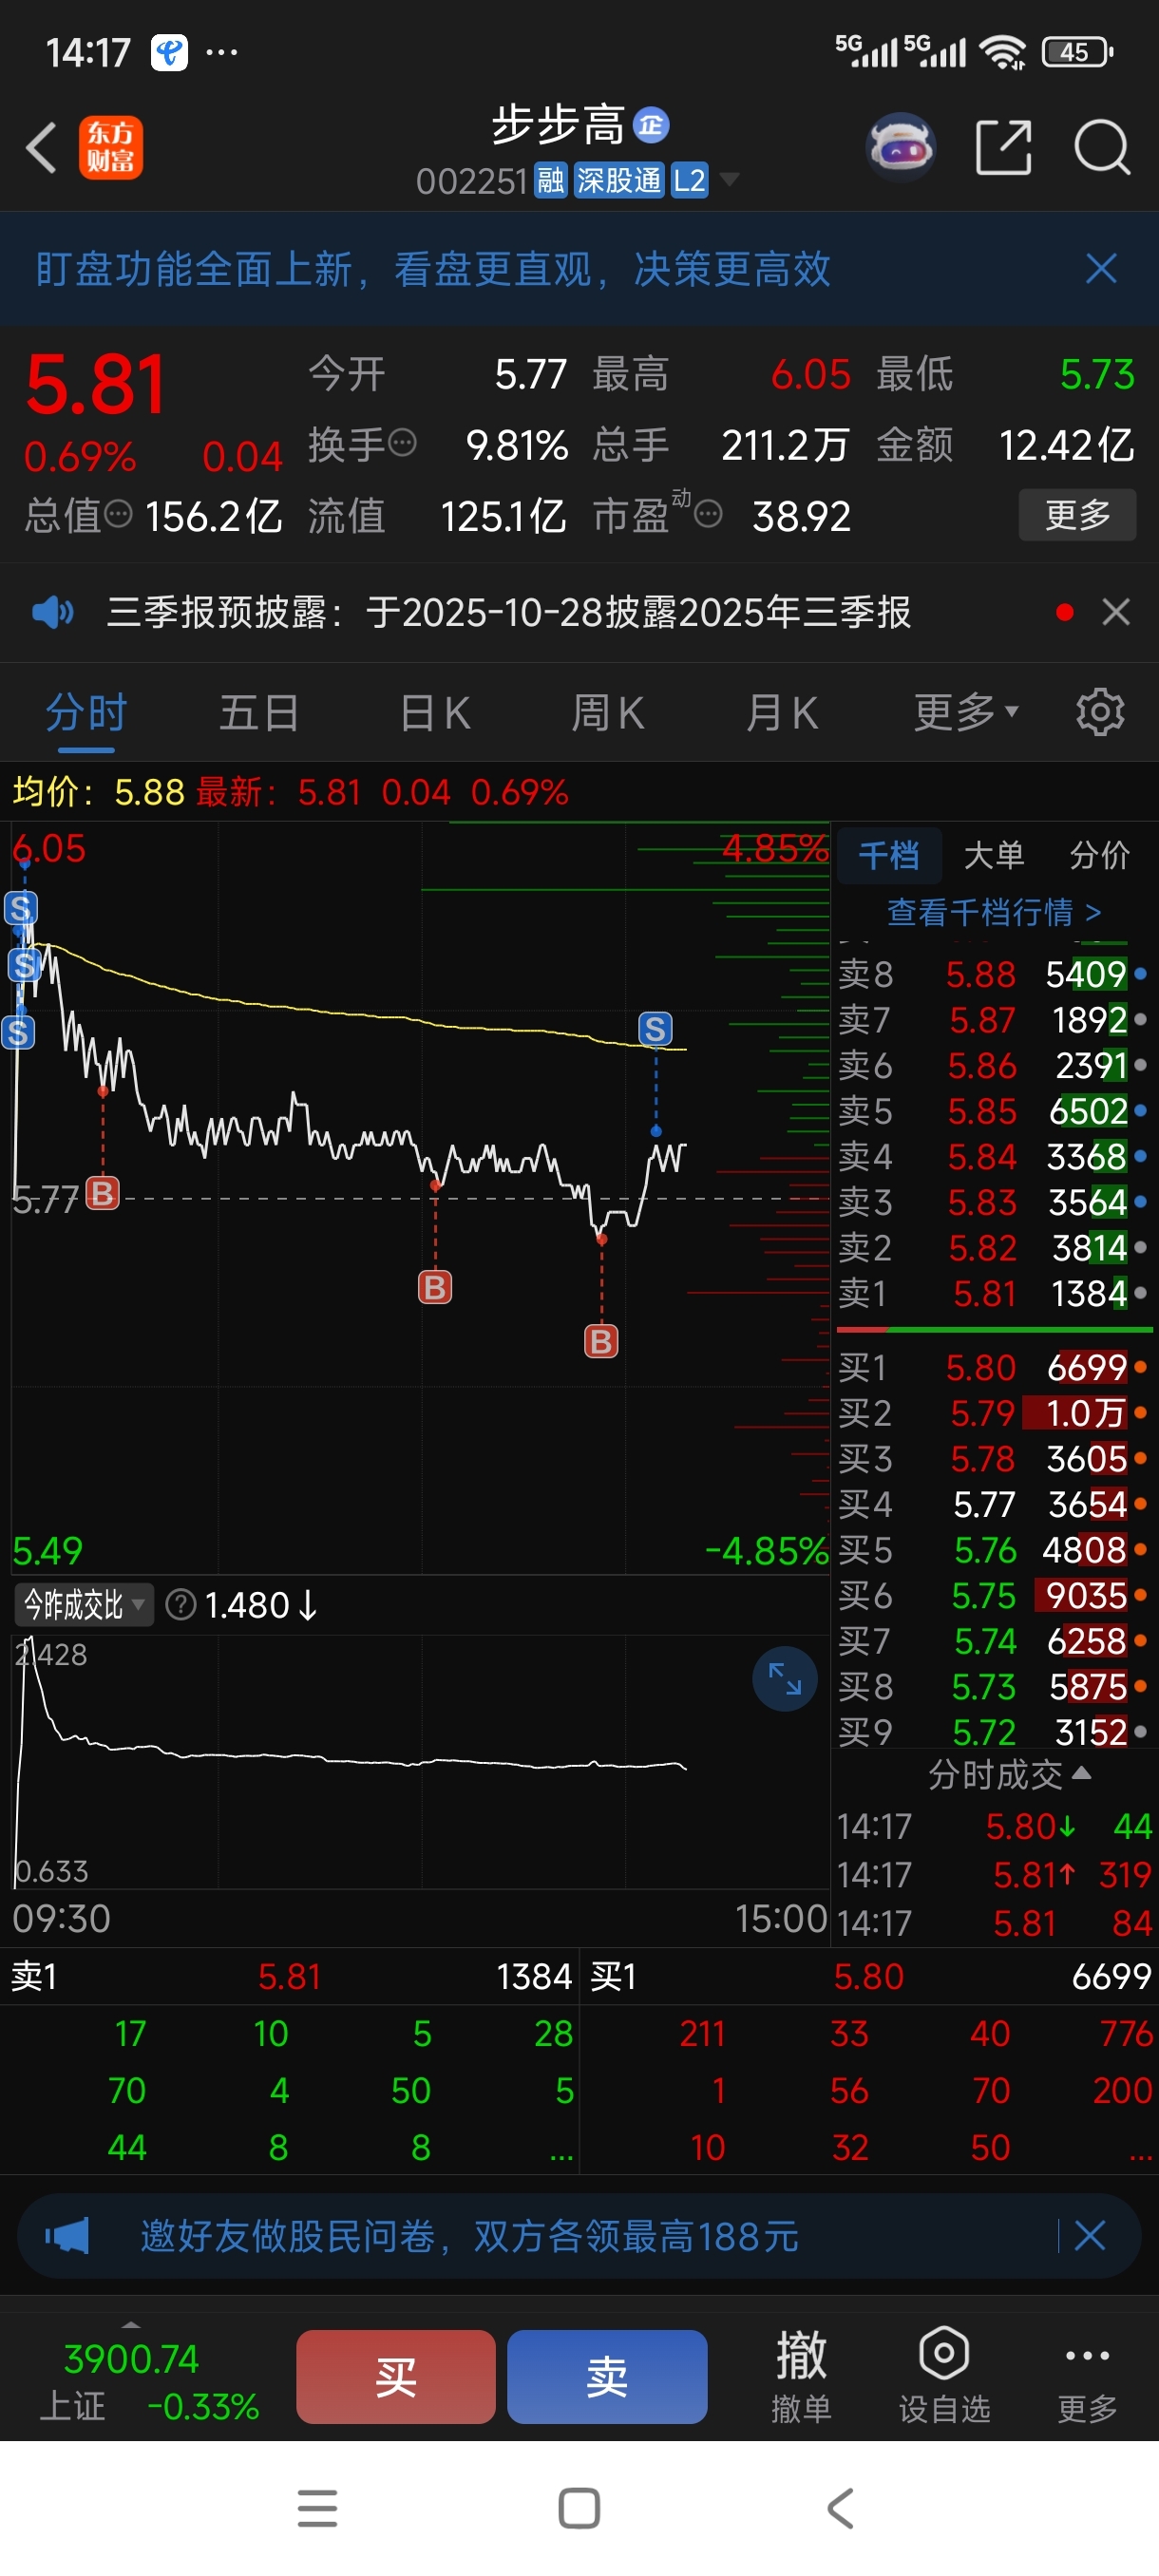
Task: Select the 买6 5.75 order row
Action: [x=993, y=1595]
